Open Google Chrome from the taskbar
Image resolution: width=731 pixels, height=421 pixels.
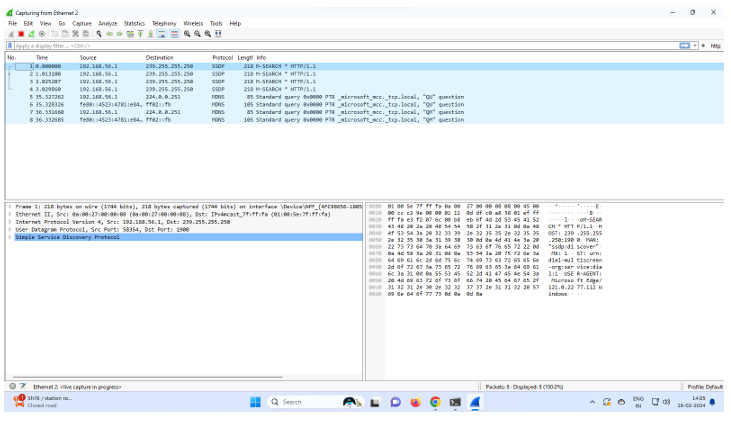pos(435,402)
